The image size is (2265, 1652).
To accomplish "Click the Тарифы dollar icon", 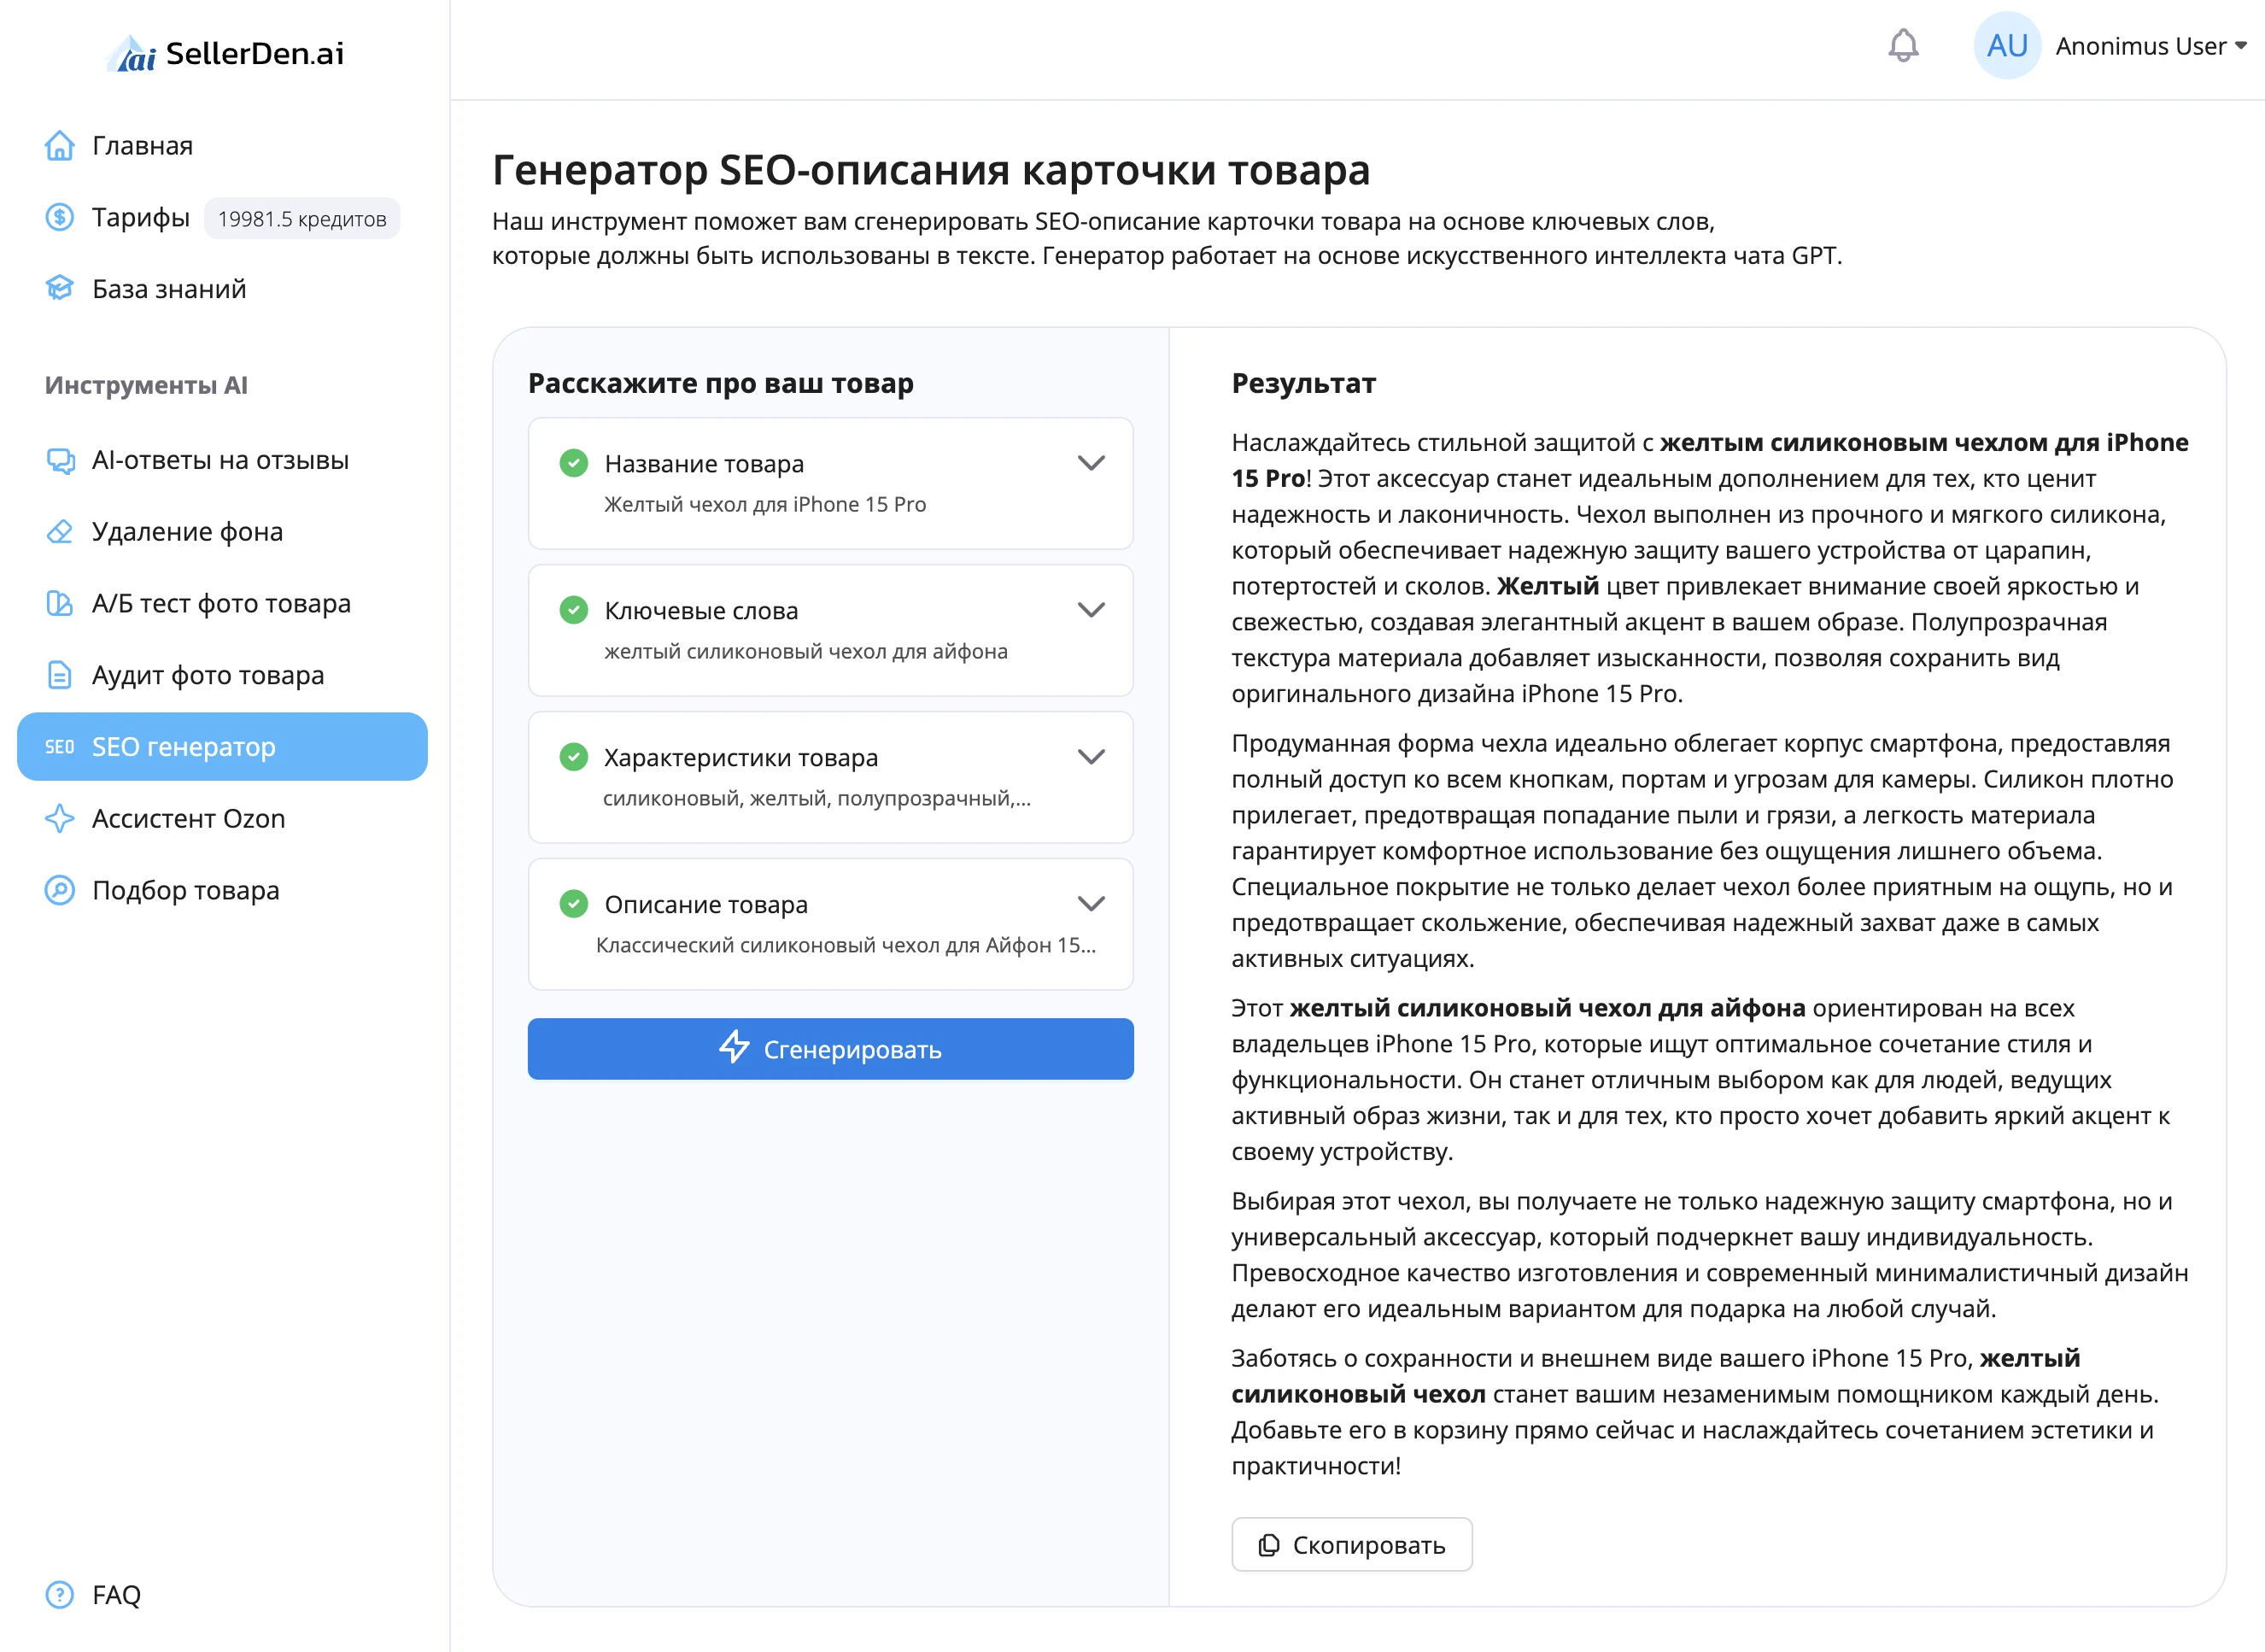I will point(60,217).
